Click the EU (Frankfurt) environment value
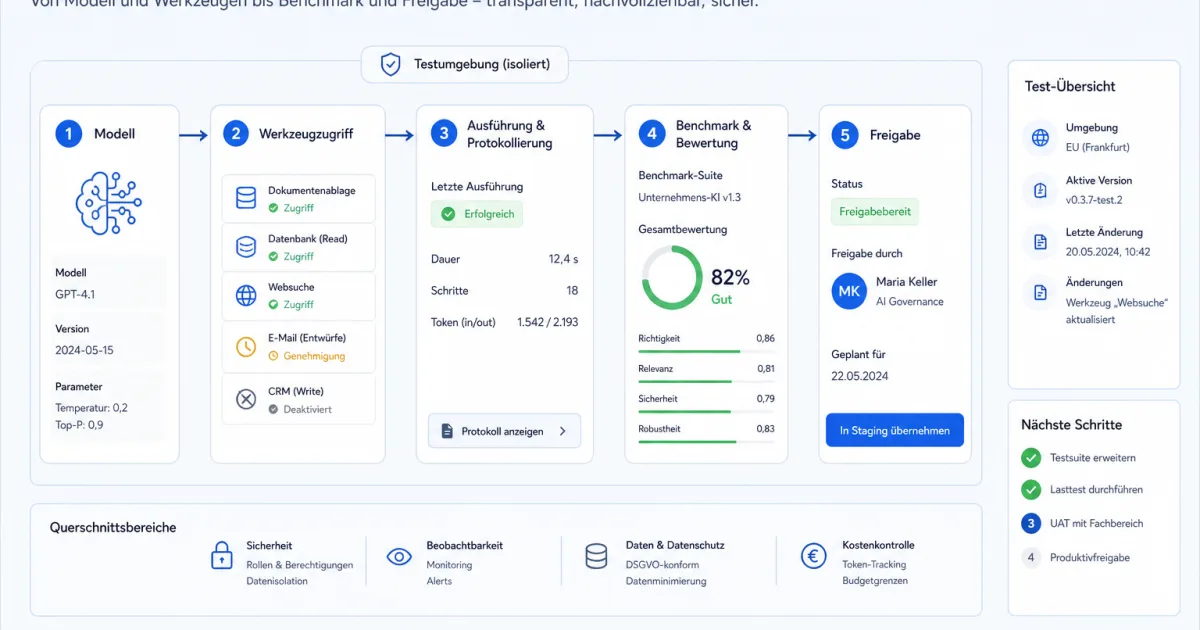The height and width of the screenshot is (630, 1200). point(1099,147)
